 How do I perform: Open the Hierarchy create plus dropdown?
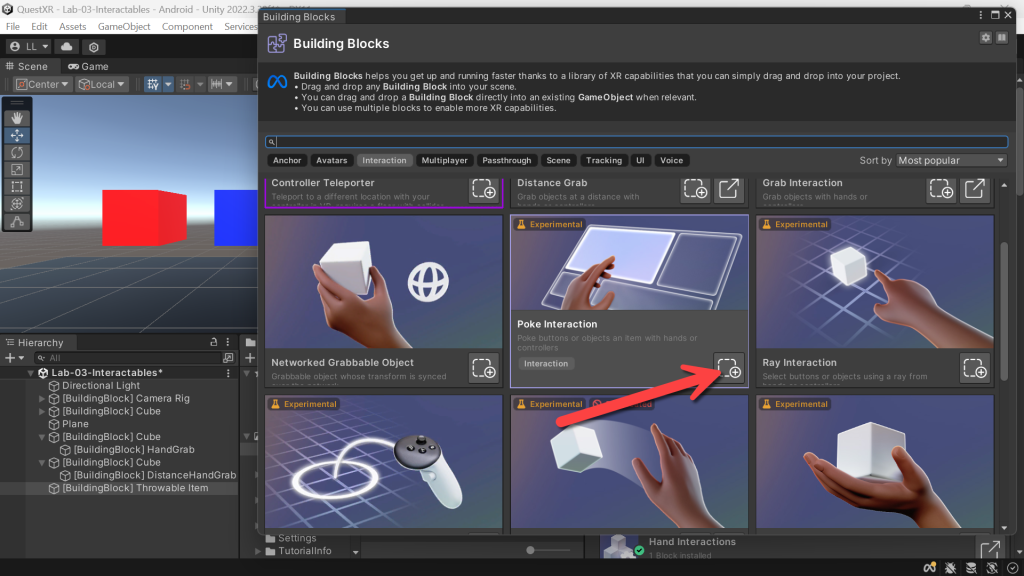[x=14, y=358]
